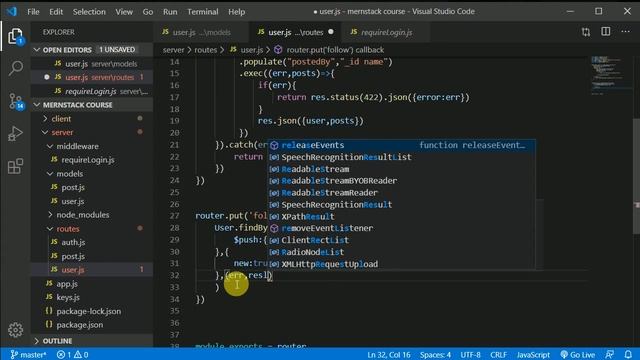Open the Explorer view in activity bar
This screenshot has width=640, height=360.
[x=16, y=37]
